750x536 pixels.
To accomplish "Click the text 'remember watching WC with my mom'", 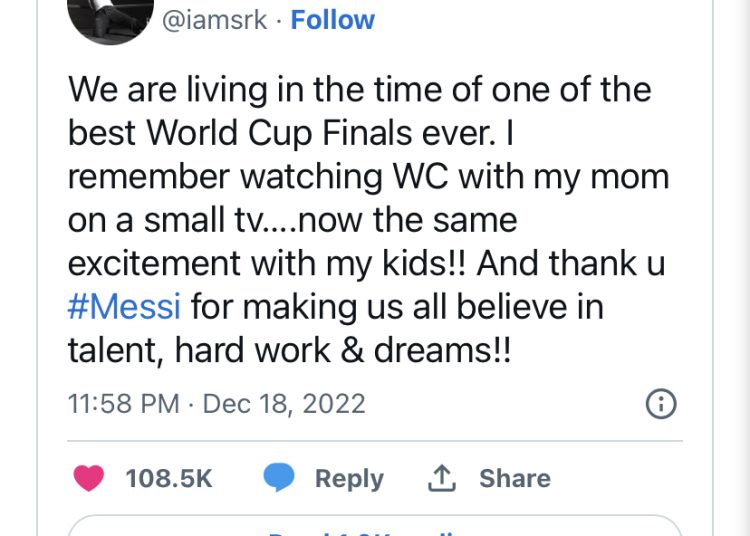I will point(368,177).
